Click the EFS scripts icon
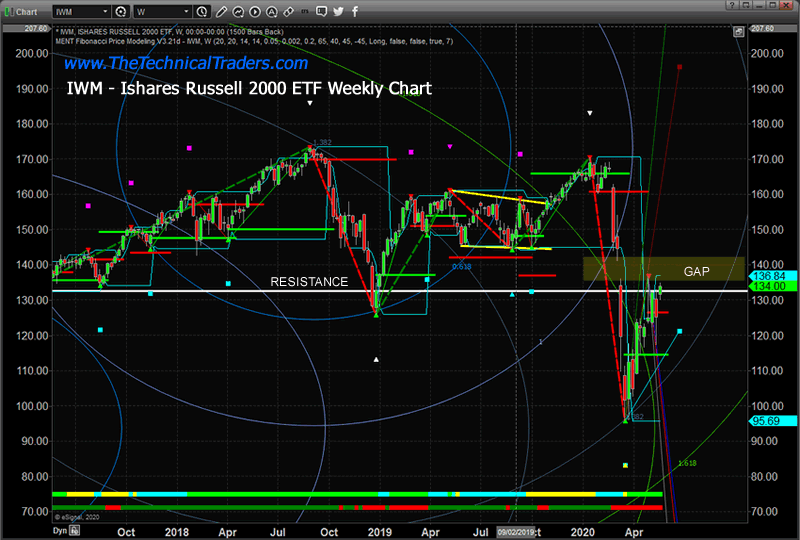This screenshot has width=800, height=540. [x=305, y=11]
